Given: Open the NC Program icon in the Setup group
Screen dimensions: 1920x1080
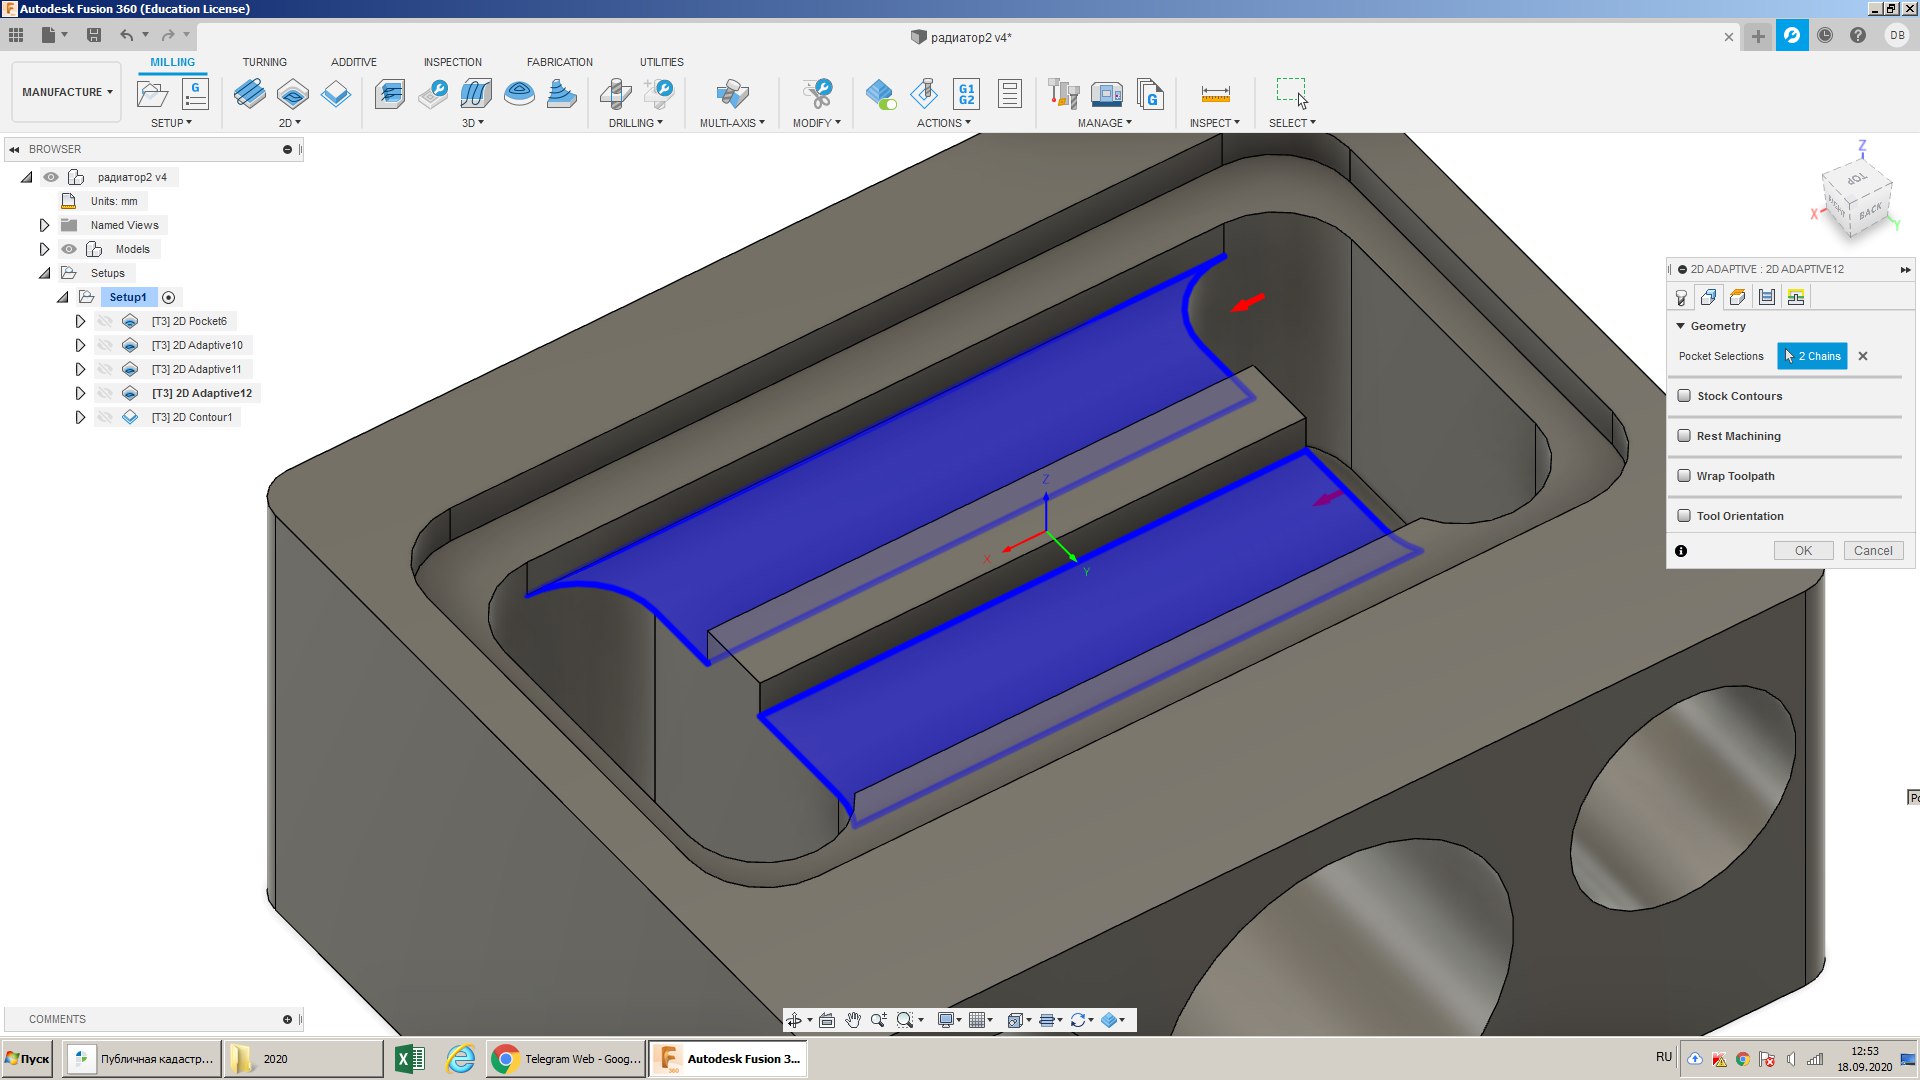Looking at the screenshot, I should (195, 94).
